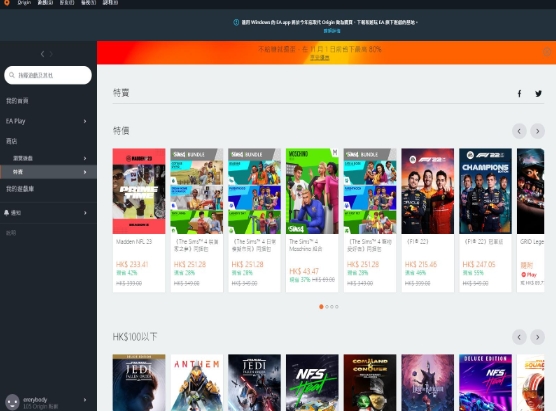Open the NFS Heat Deluxe Edition cover
This screenshot has height=411, width=556.
pos(485,383)
